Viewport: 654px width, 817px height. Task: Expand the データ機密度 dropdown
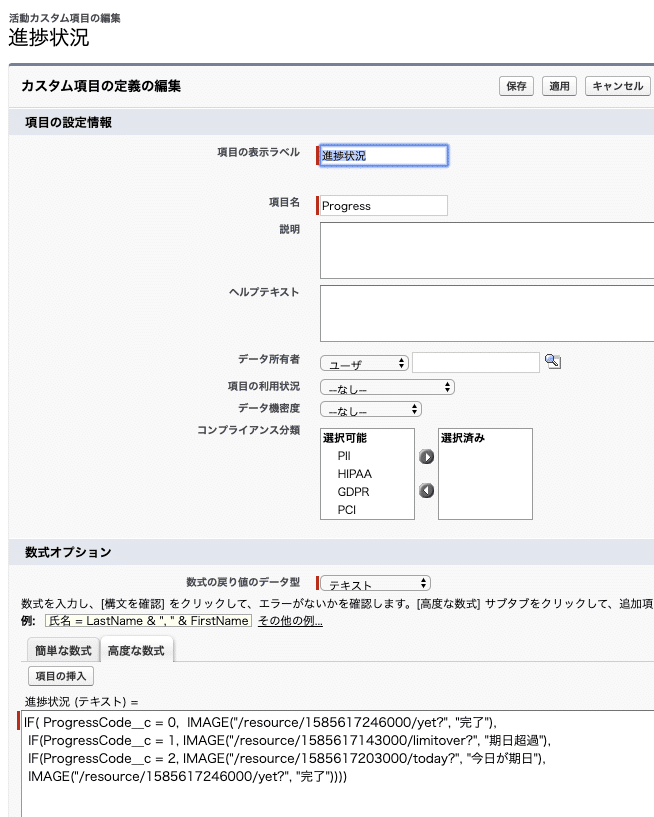click(371, 409)
